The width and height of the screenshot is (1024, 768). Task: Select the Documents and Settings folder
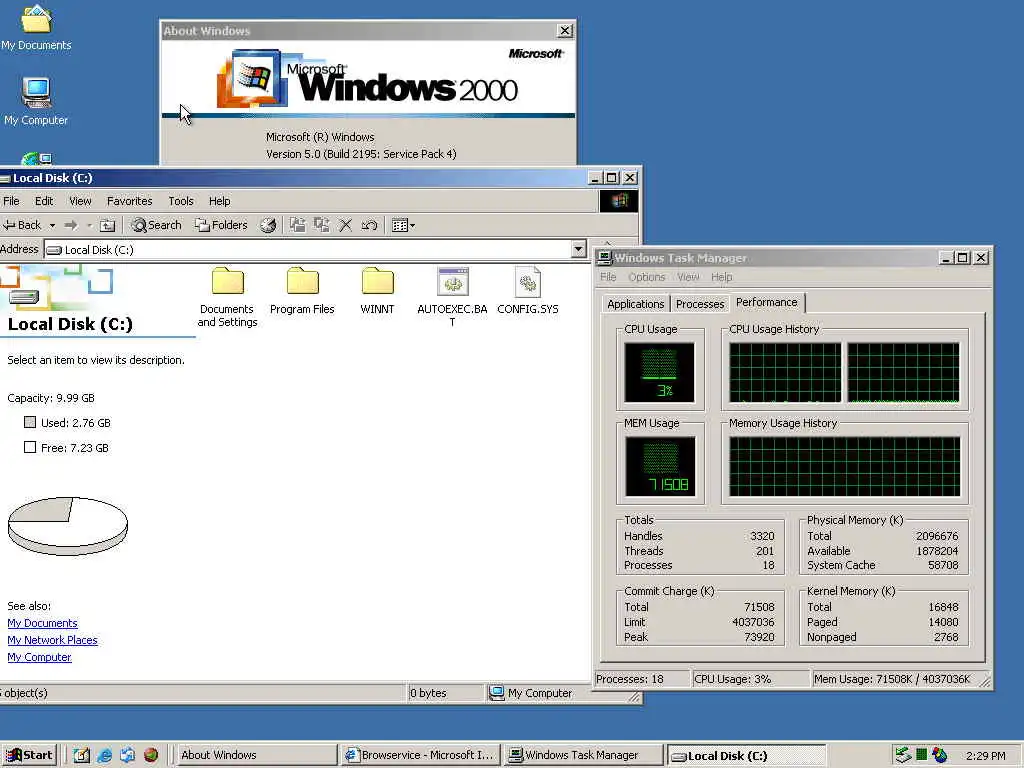coord(227,297)
